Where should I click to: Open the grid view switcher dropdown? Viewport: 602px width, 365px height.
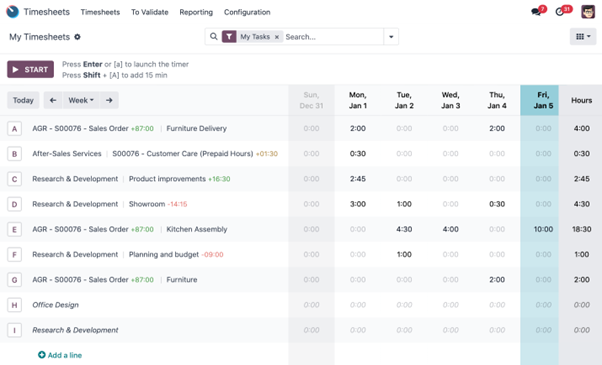[x=583, y=36]
